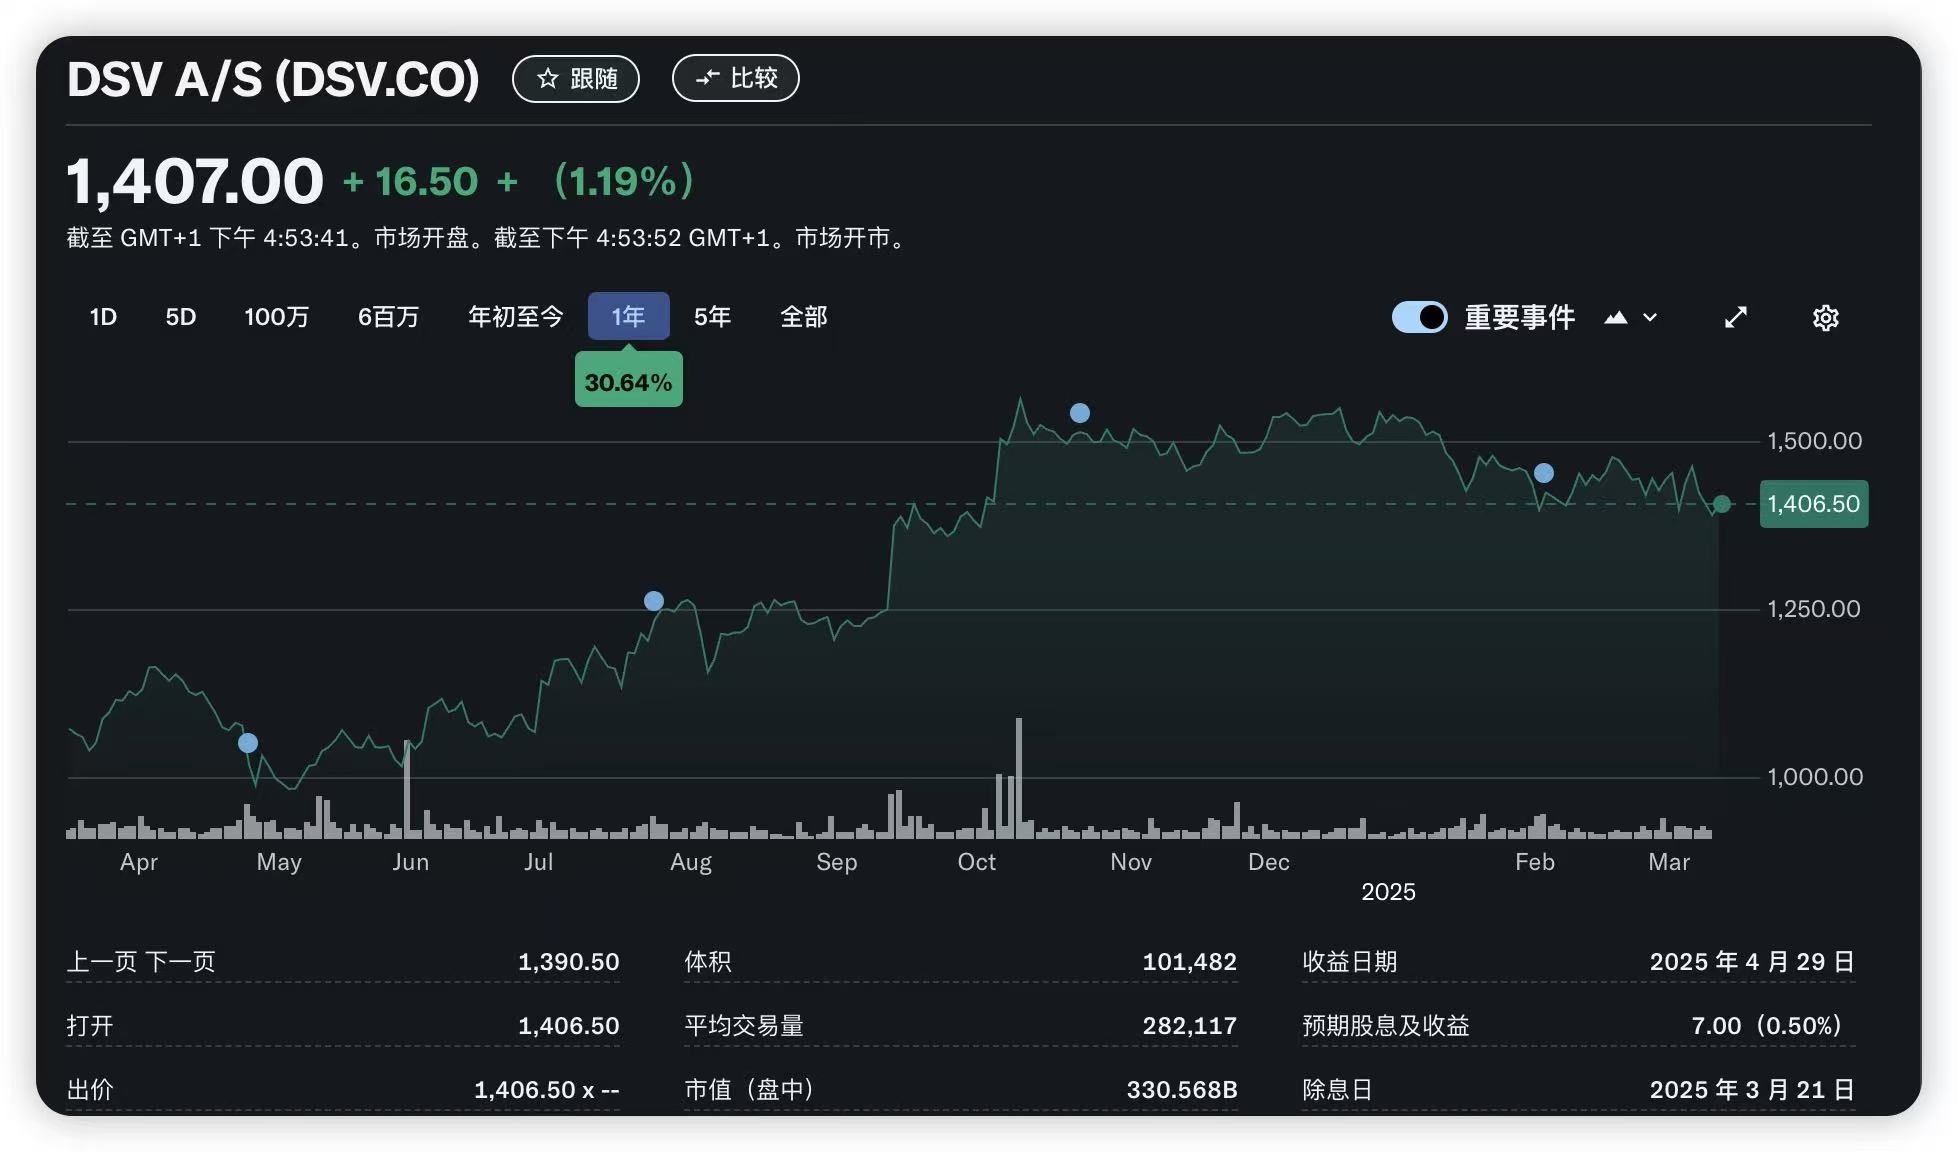Click the event marker near May
The width and height of the screenshot is (1958, 1152).
(x=248, y=743)
